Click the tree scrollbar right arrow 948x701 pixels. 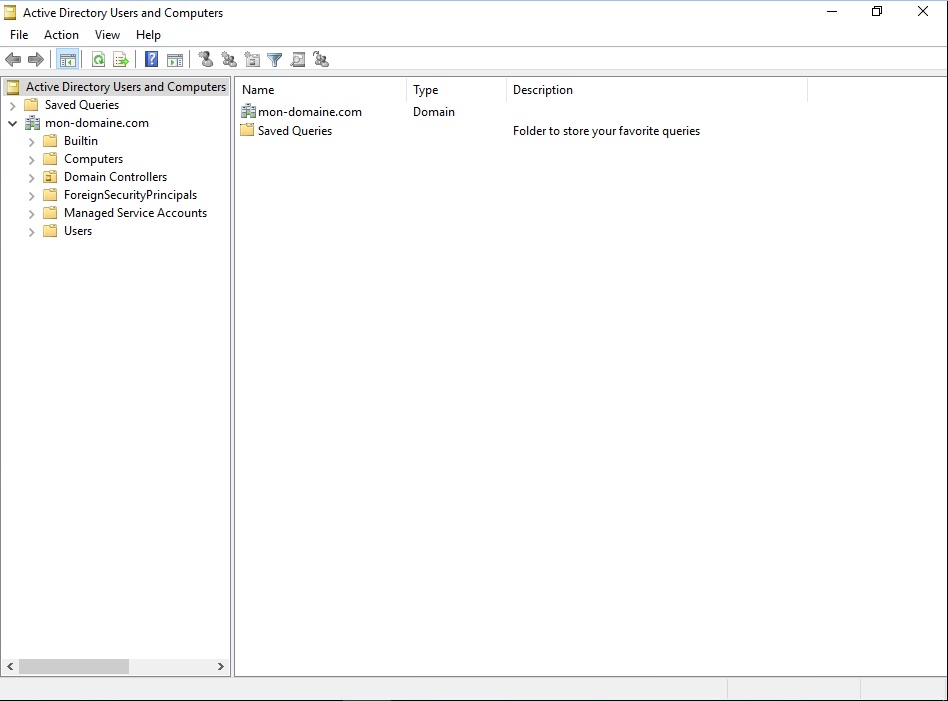tap(221, 667)
